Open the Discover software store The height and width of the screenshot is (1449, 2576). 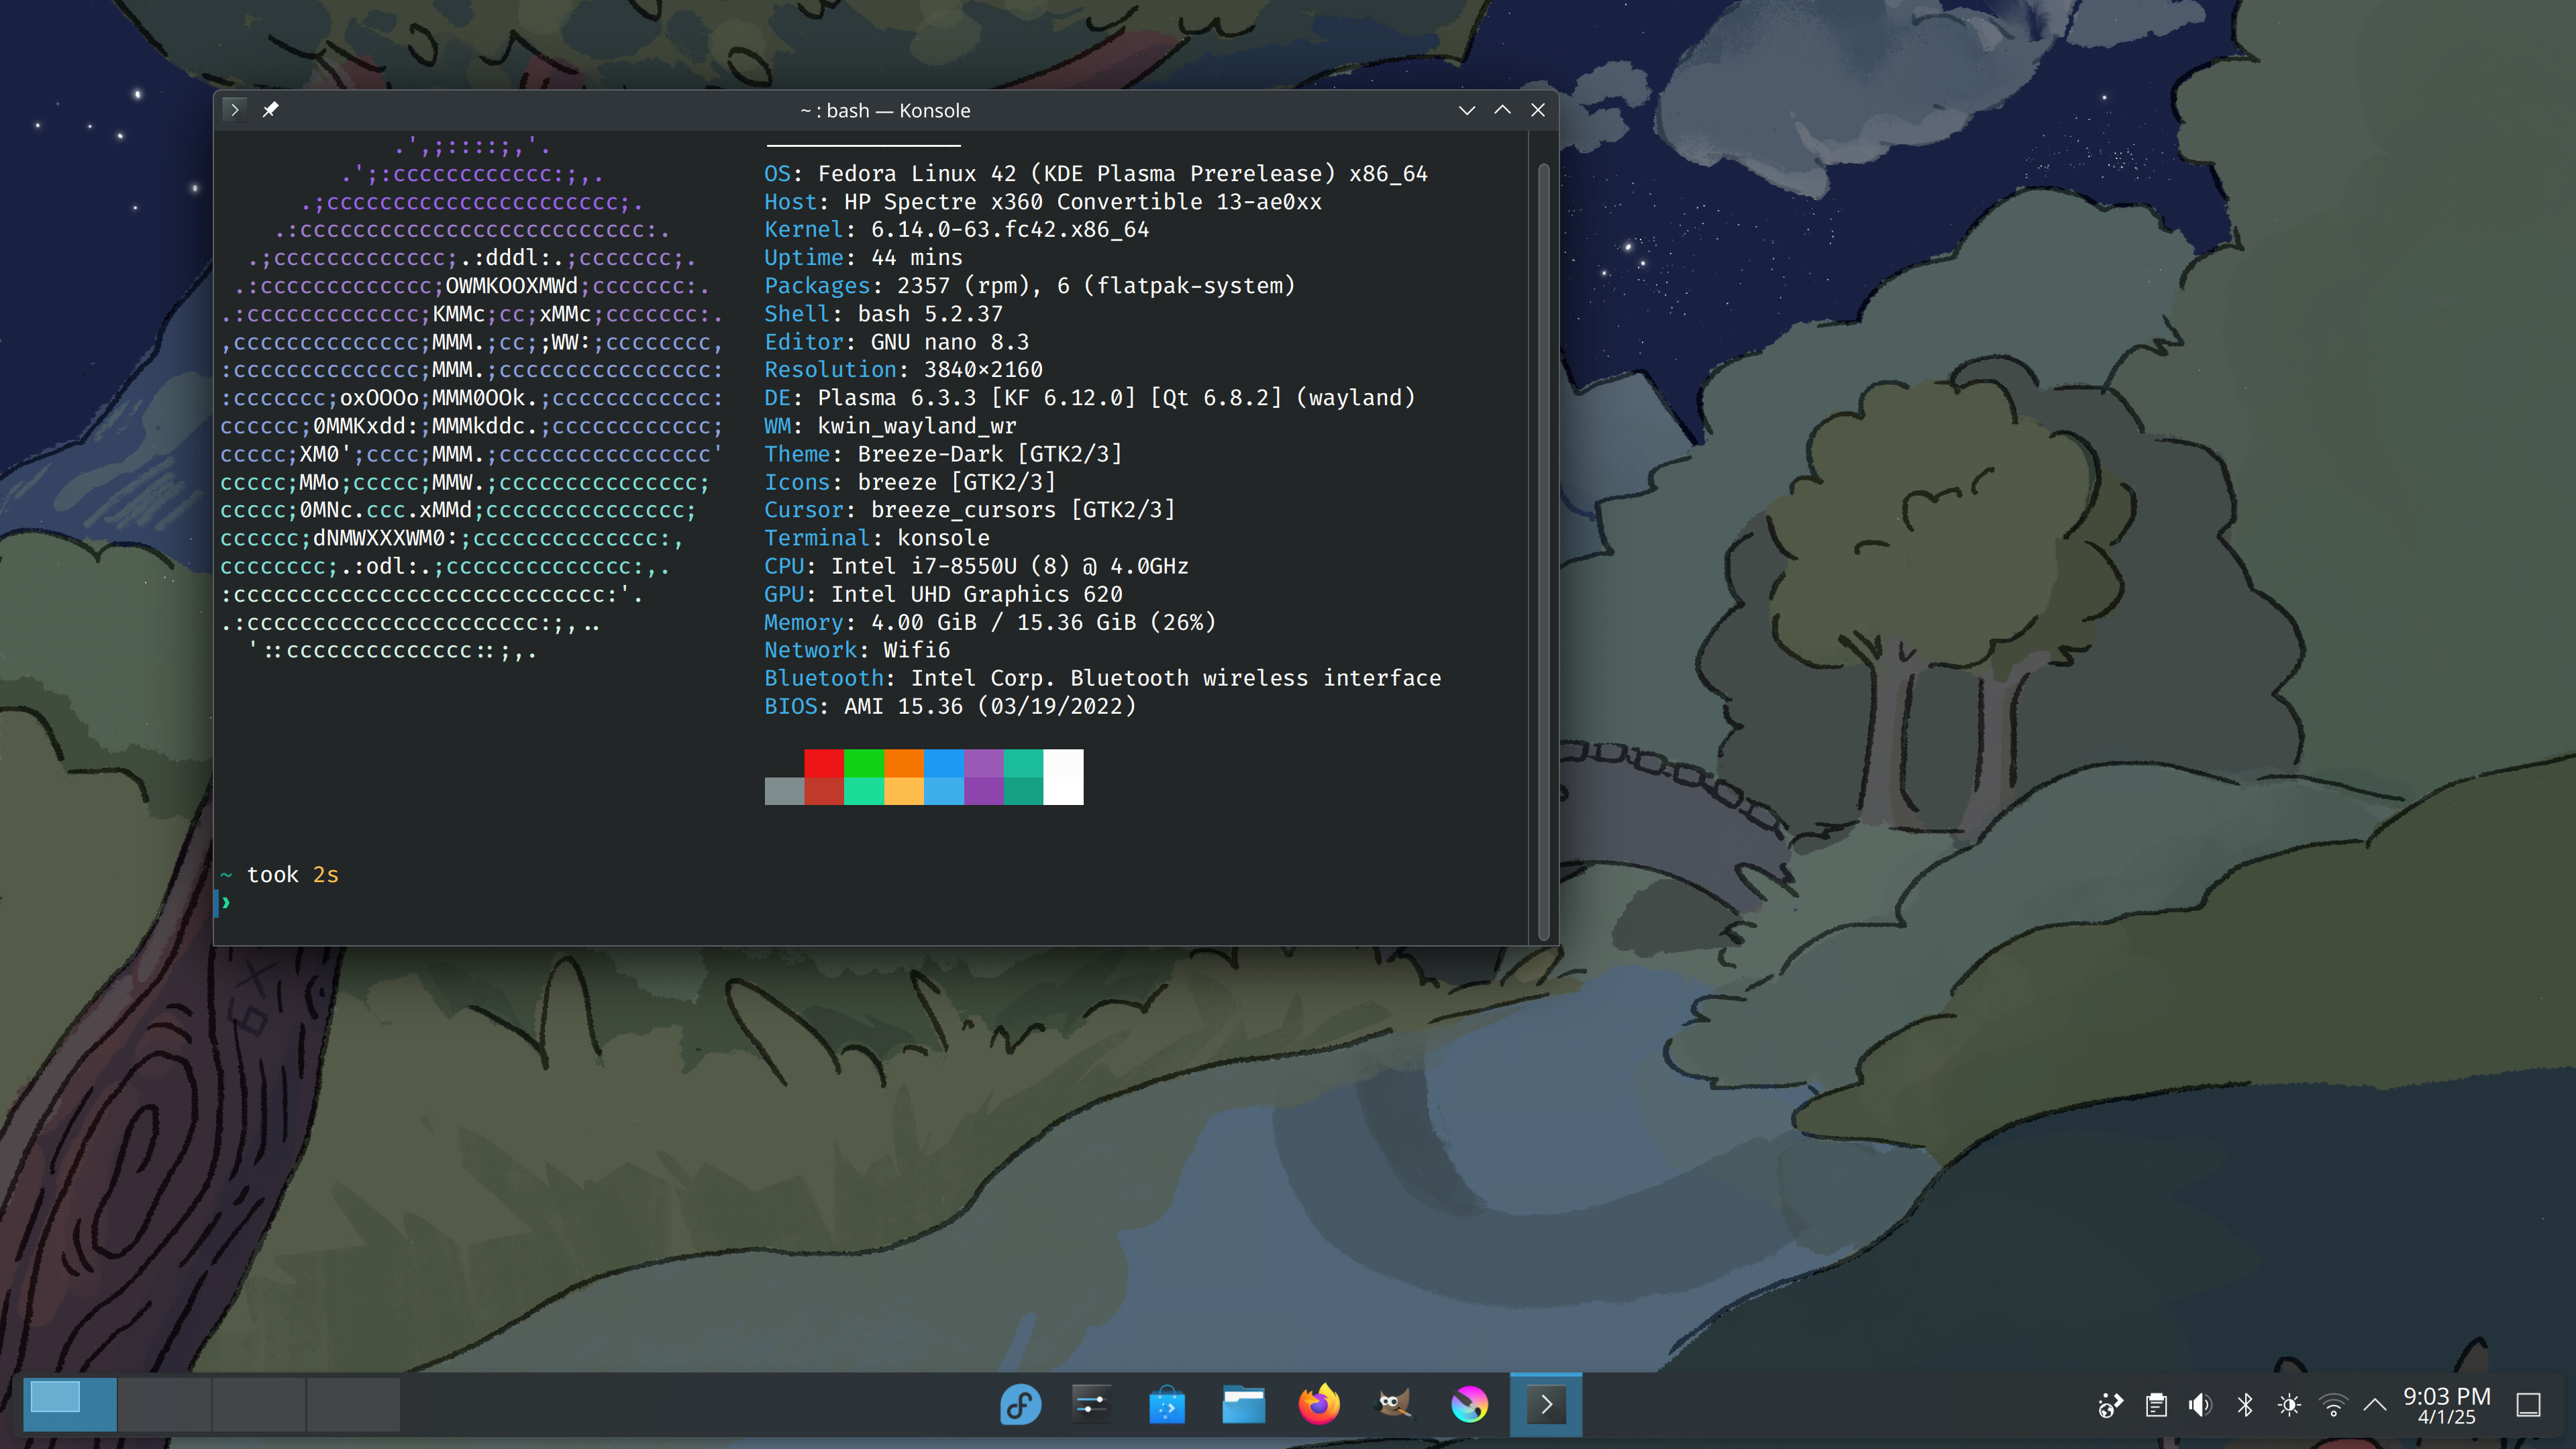point(1167,1405)
